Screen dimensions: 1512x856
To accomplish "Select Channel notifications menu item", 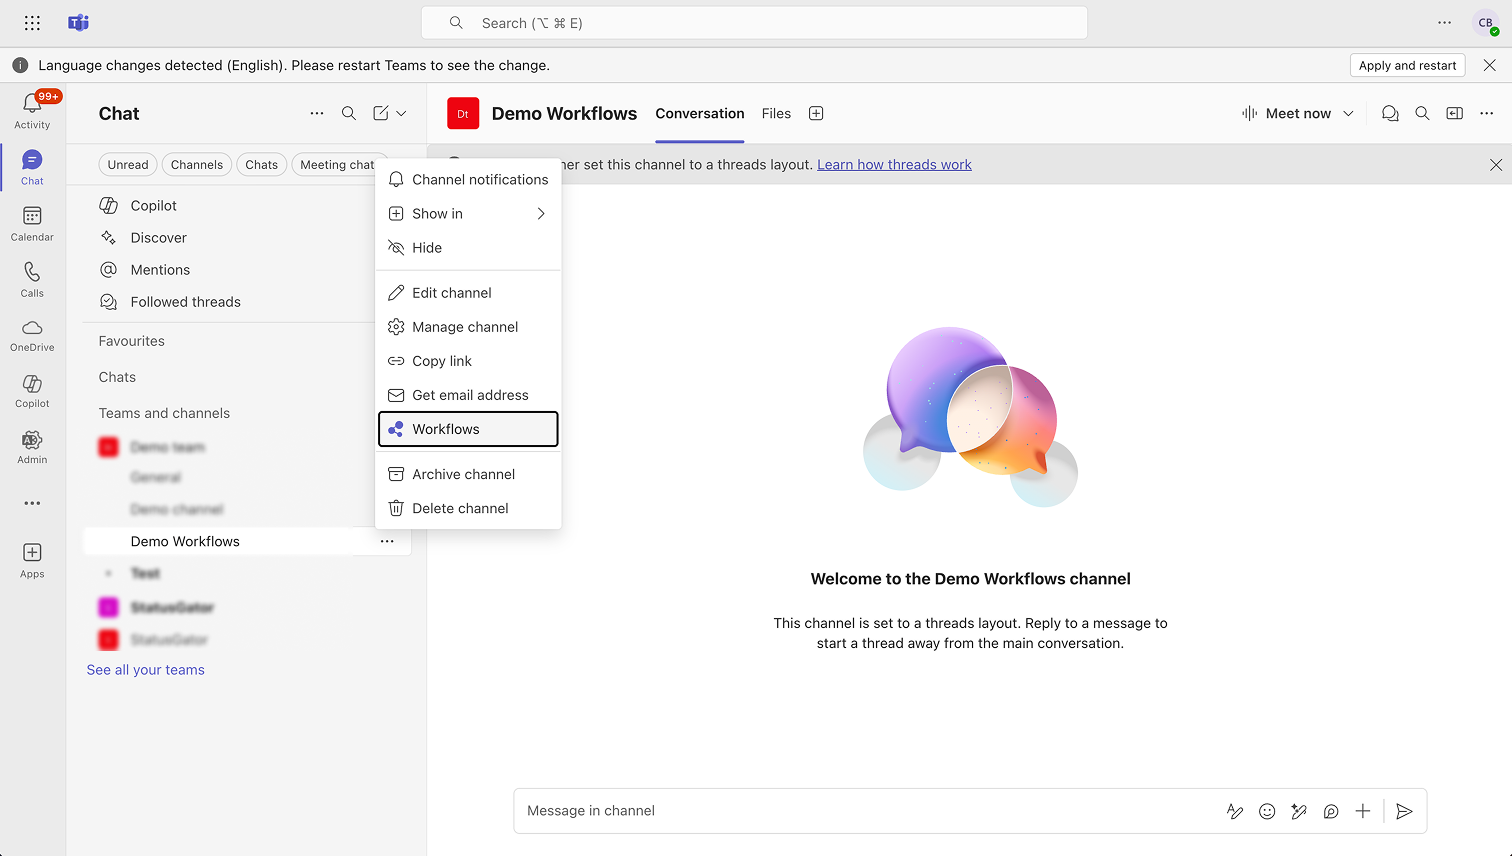I will click(x=468, y=180).
